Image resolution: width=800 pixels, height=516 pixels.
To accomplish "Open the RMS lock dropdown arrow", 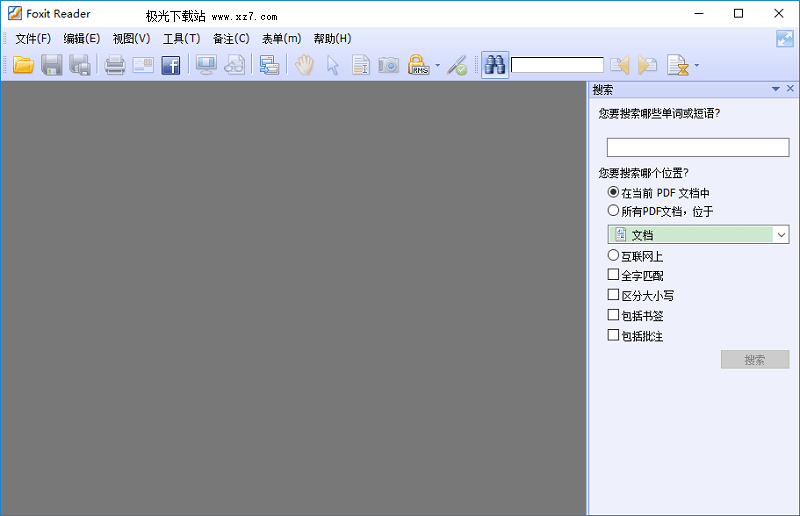I will coord(438,65).
